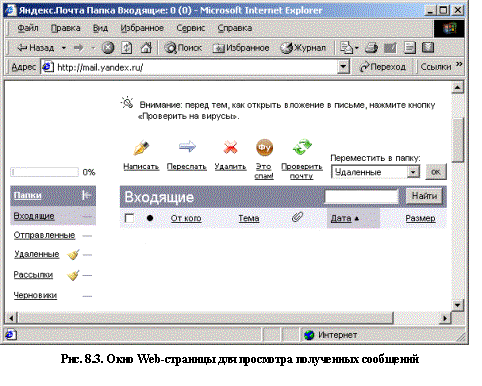
Task: Sort messages by Тема column
Action: 249,218
